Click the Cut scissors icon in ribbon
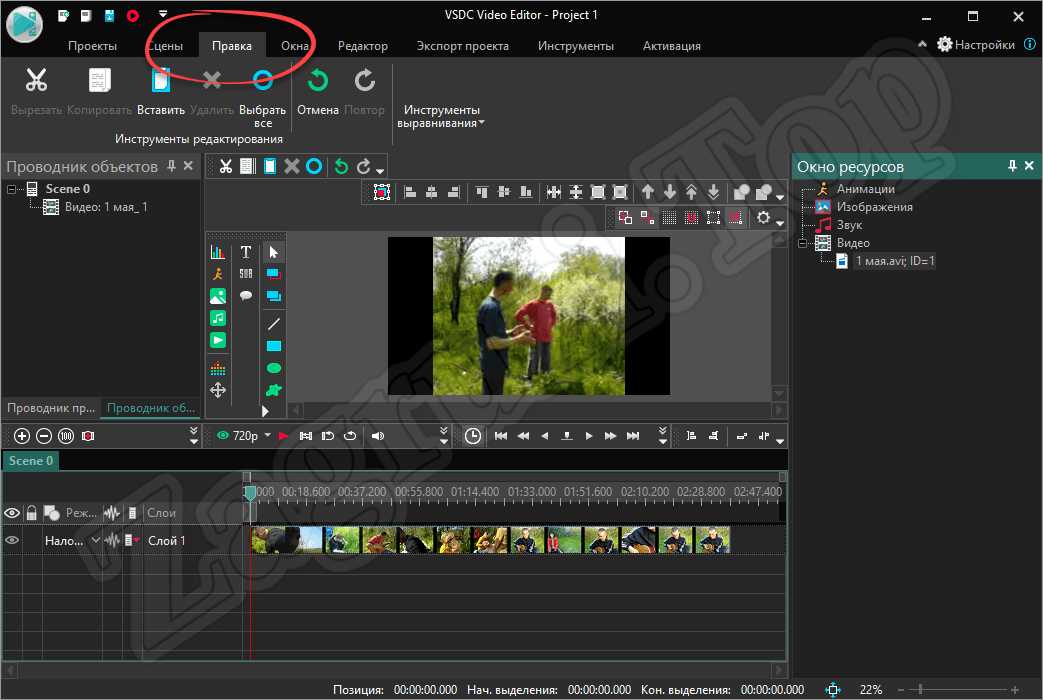Viewport: 1043px width, 700px height. pos(36,80)
